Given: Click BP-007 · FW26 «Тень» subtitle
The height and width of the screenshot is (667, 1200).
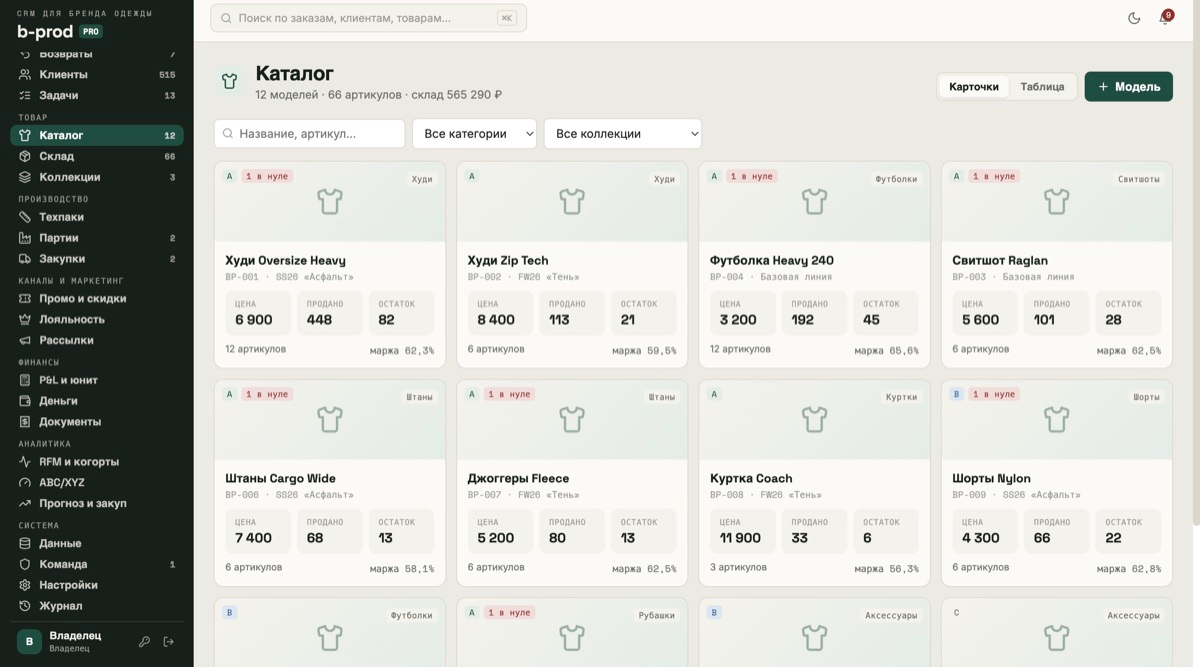Looking at the screenshot, I should (x=523, y=495).
